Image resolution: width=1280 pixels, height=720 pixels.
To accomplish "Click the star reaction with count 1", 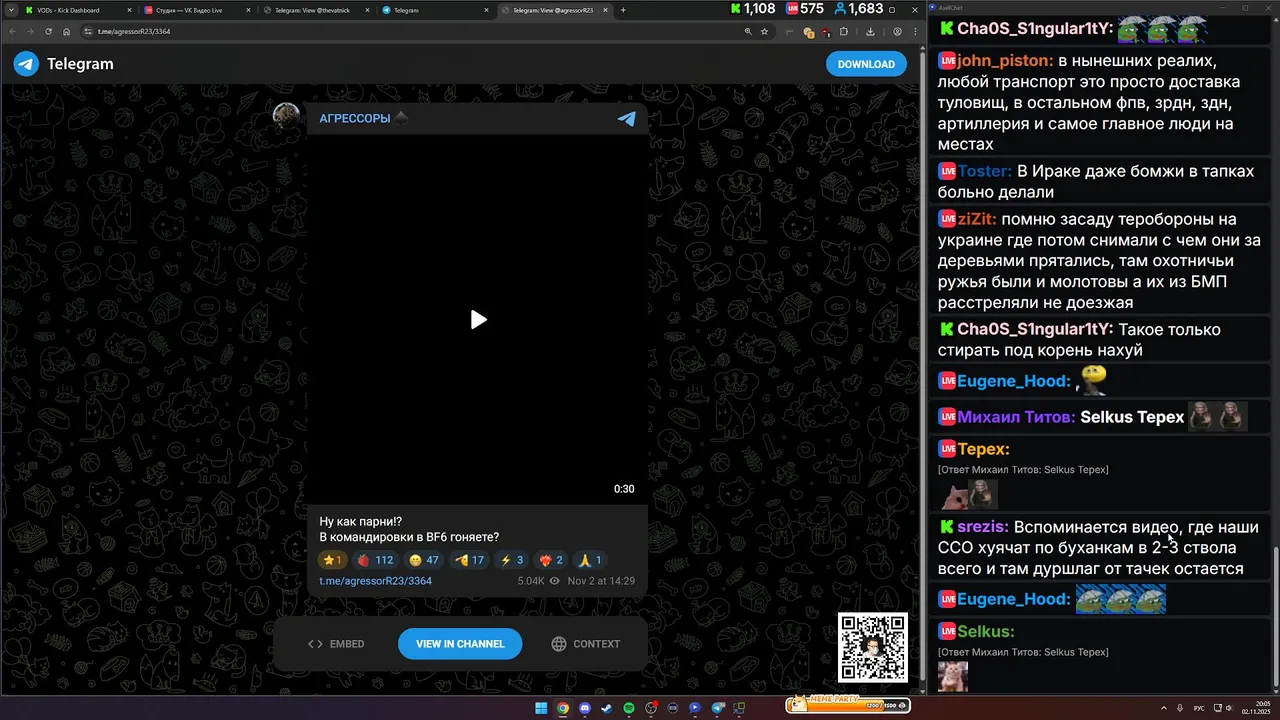I will 331,560.
